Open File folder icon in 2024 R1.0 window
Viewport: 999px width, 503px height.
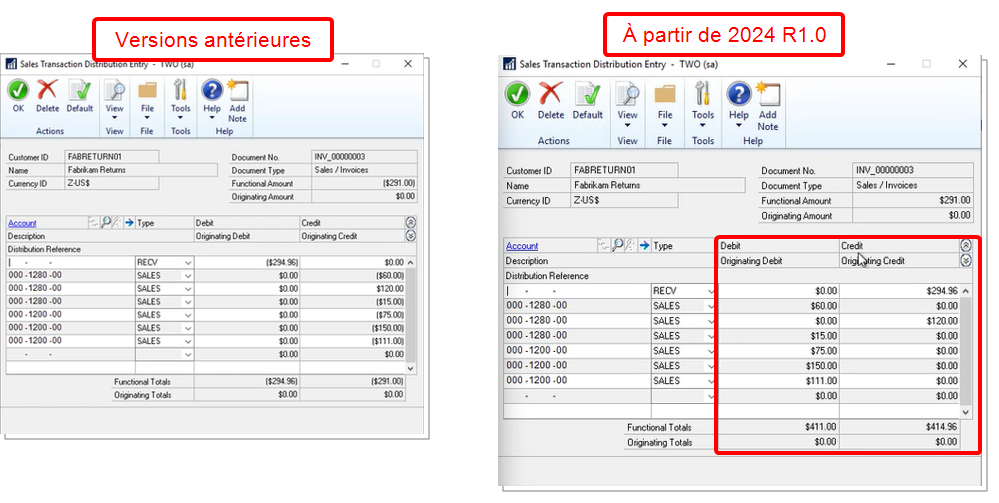pyautogui.click(x=665, y=94)
